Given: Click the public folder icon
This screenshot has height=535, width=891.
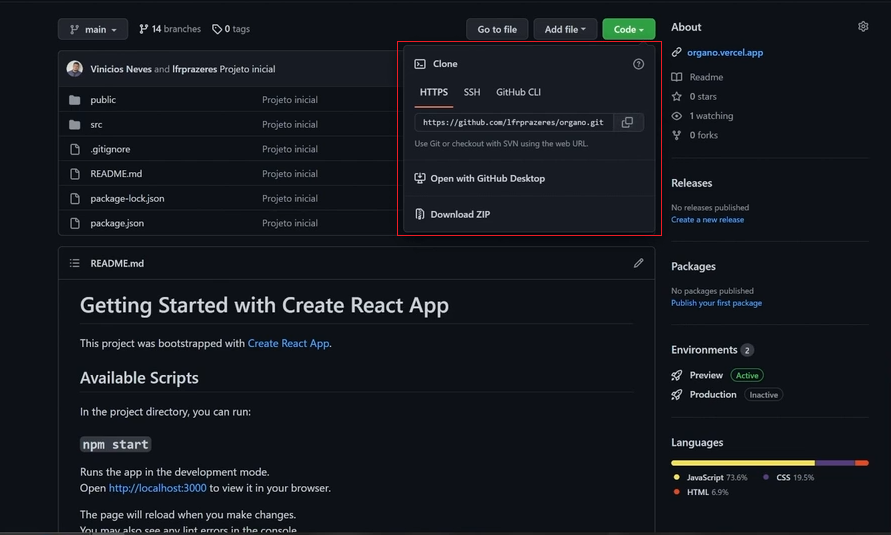Looking at the screenshot, I should 74,100.
